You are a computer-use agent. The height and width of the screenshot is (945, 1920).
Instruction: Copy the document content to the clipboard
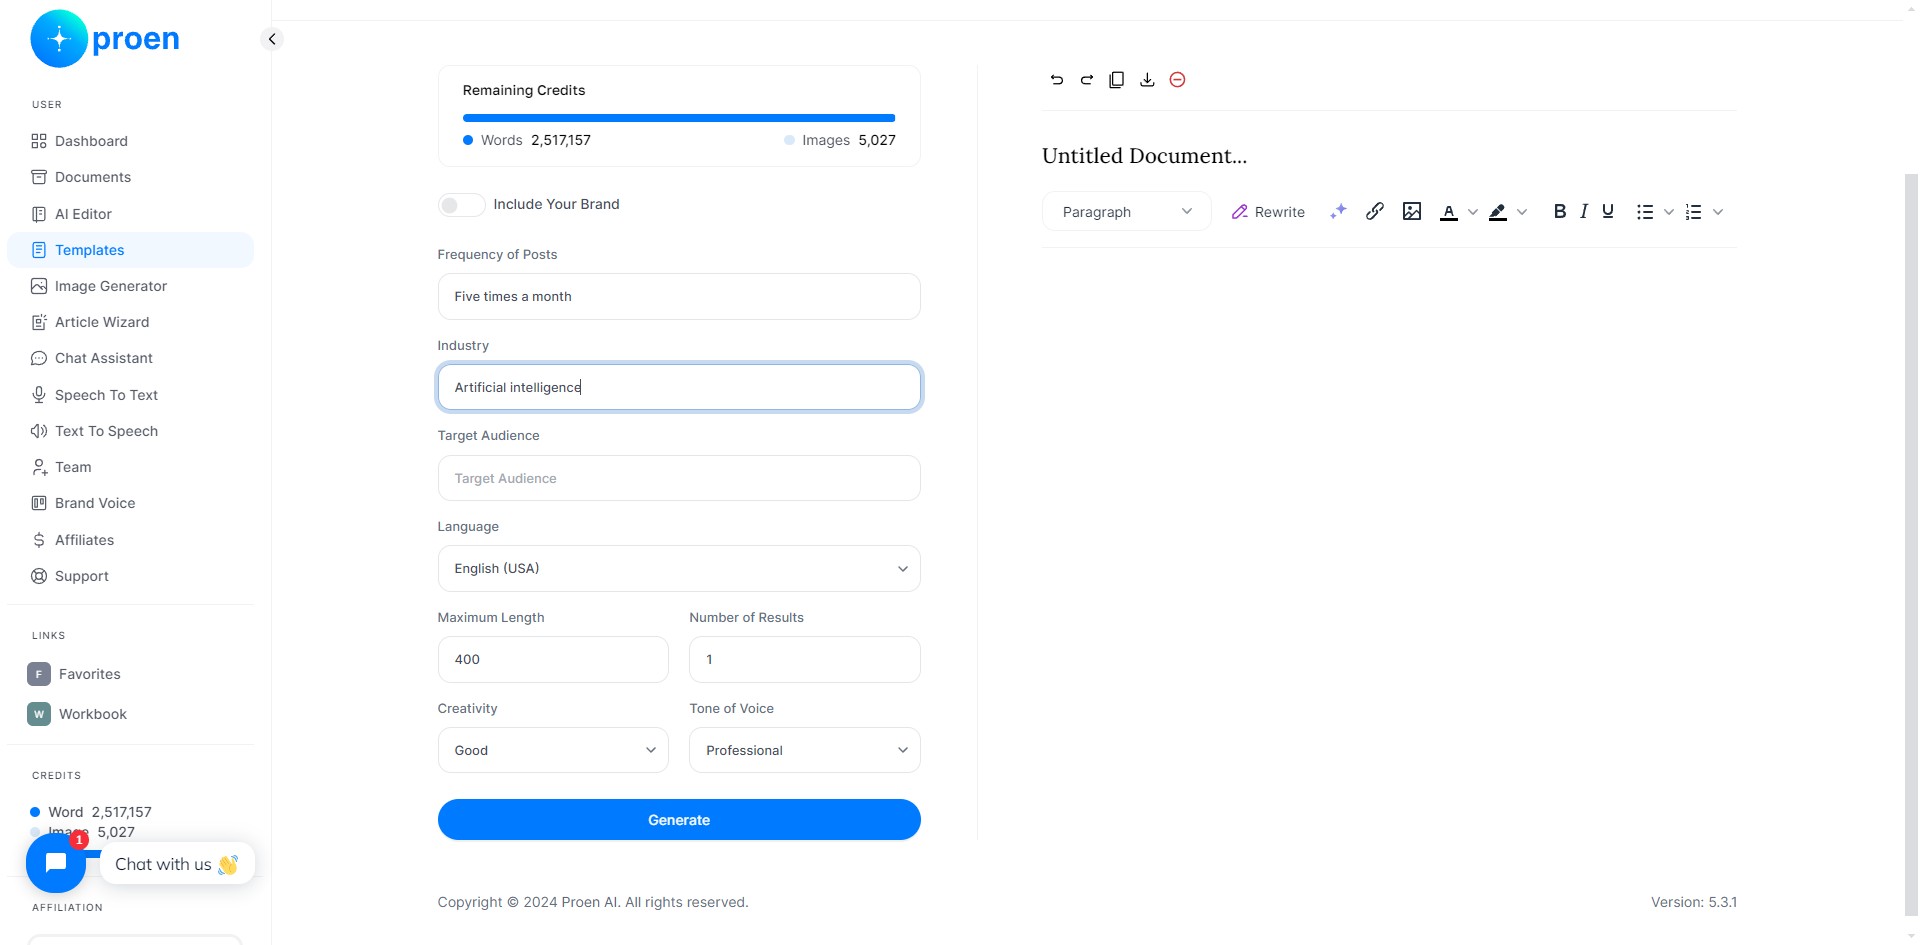pyautogui.click(x=1117, y=79)
